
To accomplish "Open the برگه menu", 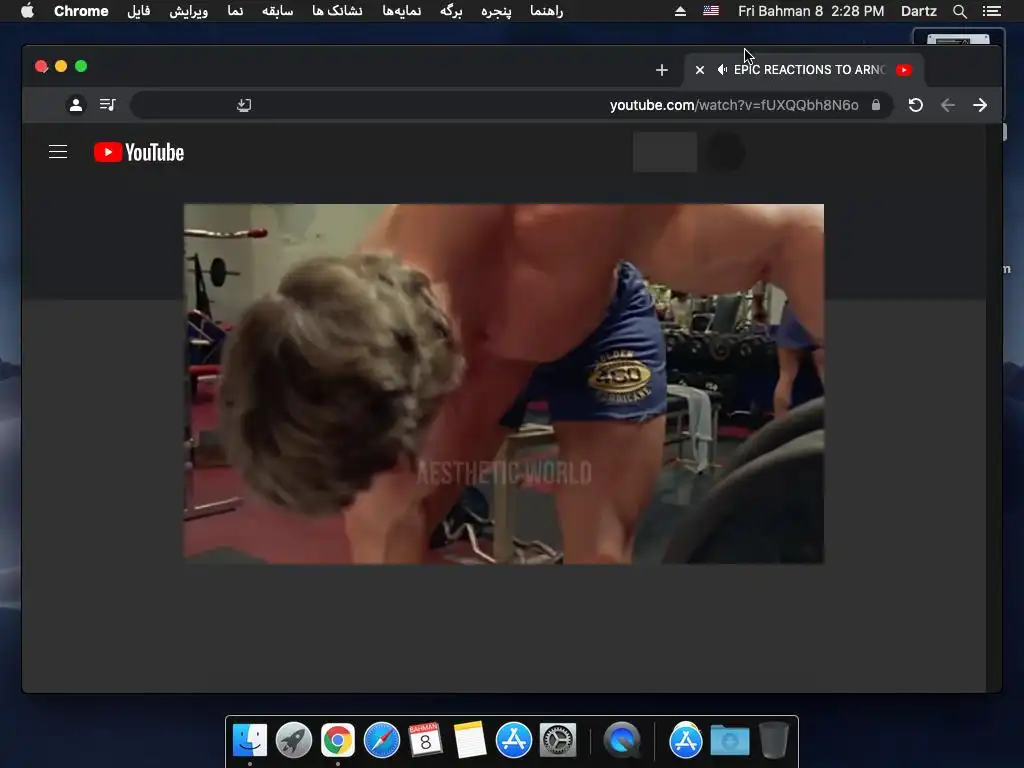I will click(451, 11).
